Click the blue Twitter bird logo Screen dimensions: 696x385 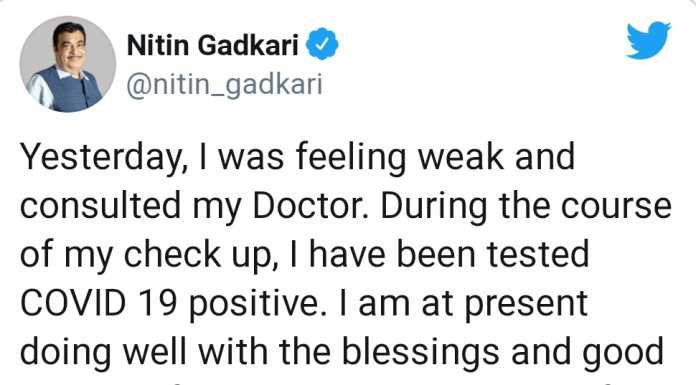click(649, 40)
